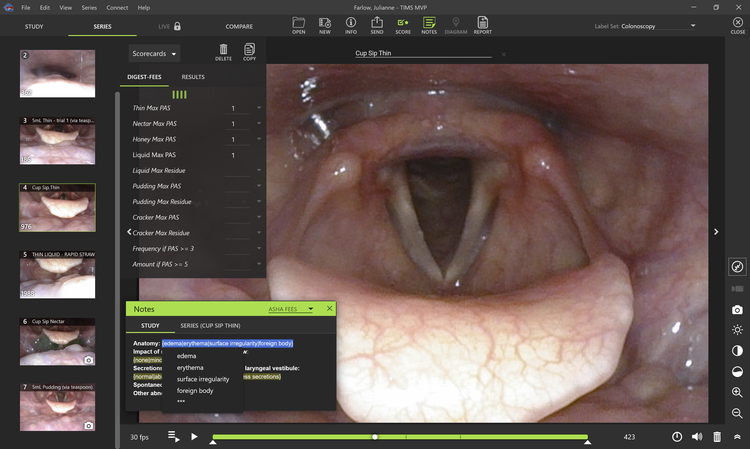Mute the audio with speaker icon
Viewport: 750px width, 449px height.
click(x=697, y=437)
